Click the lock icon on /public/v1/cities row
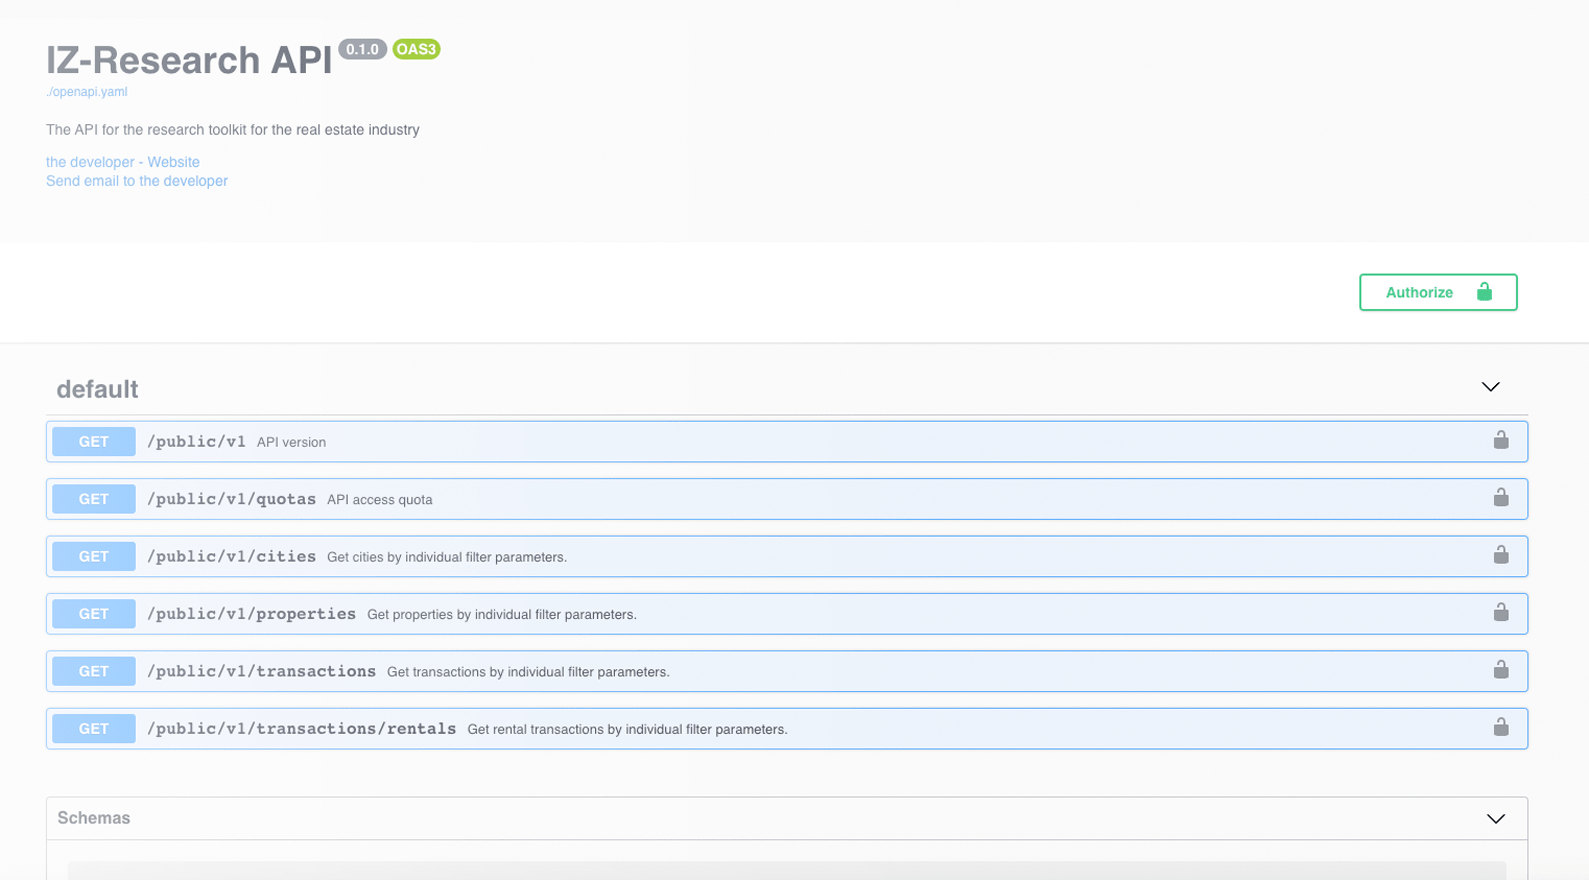Screen dimensions: 1589x880 1501,555
